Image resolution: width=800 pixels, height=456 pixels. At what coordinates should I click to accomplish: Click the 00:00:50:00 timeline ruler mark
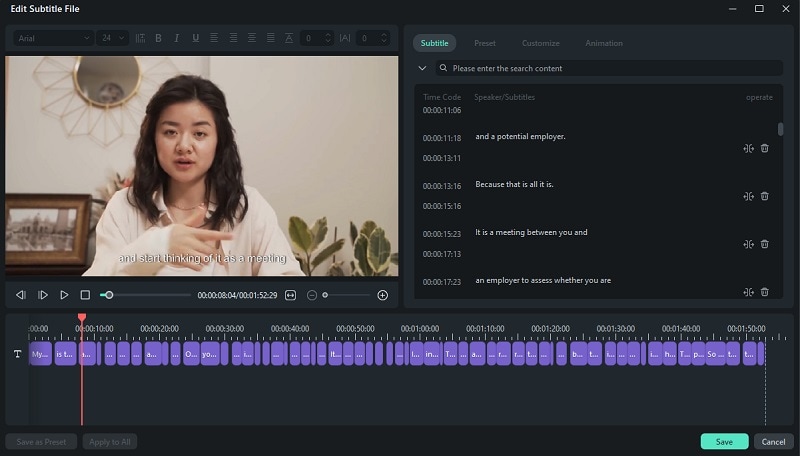click(355, 329)
